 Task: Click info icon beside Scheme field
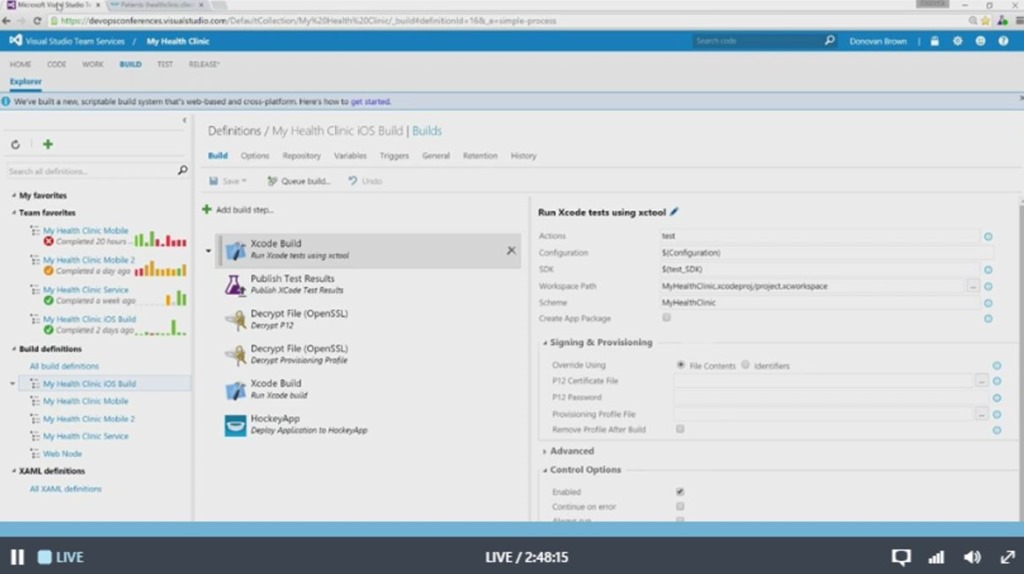click(x=988, y=303)
